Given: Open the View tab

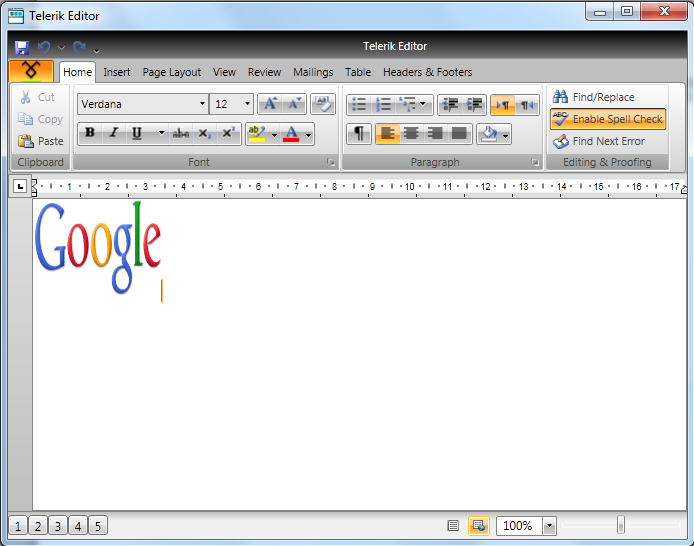Looking at the screenshot, I should click(x=224, y=72).
